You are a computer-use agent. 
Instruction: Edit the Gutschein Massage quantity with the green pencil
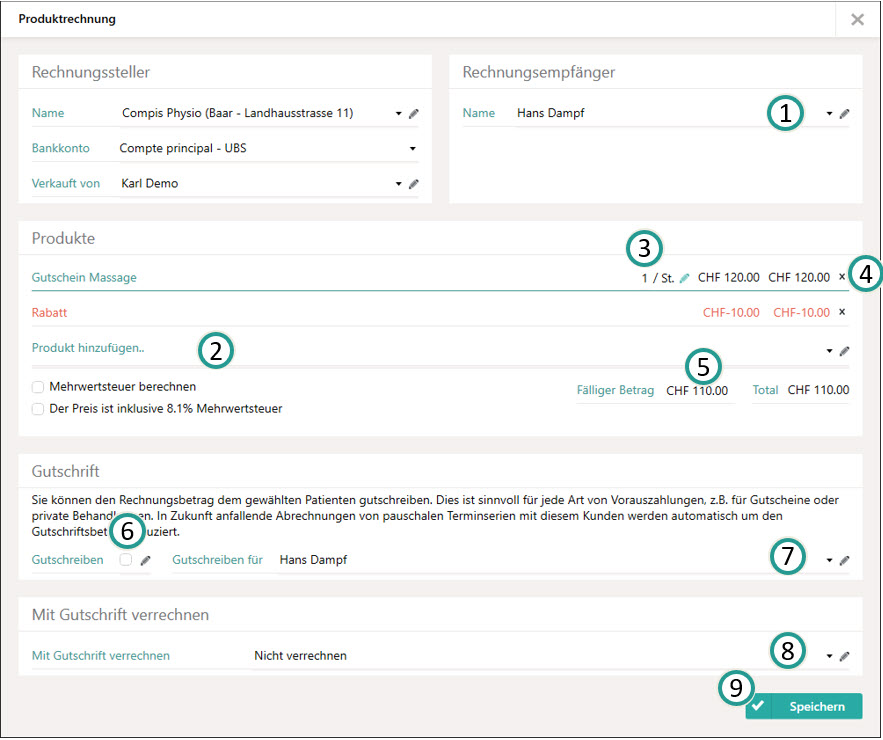pyautogui.click(x=684, y=278)
